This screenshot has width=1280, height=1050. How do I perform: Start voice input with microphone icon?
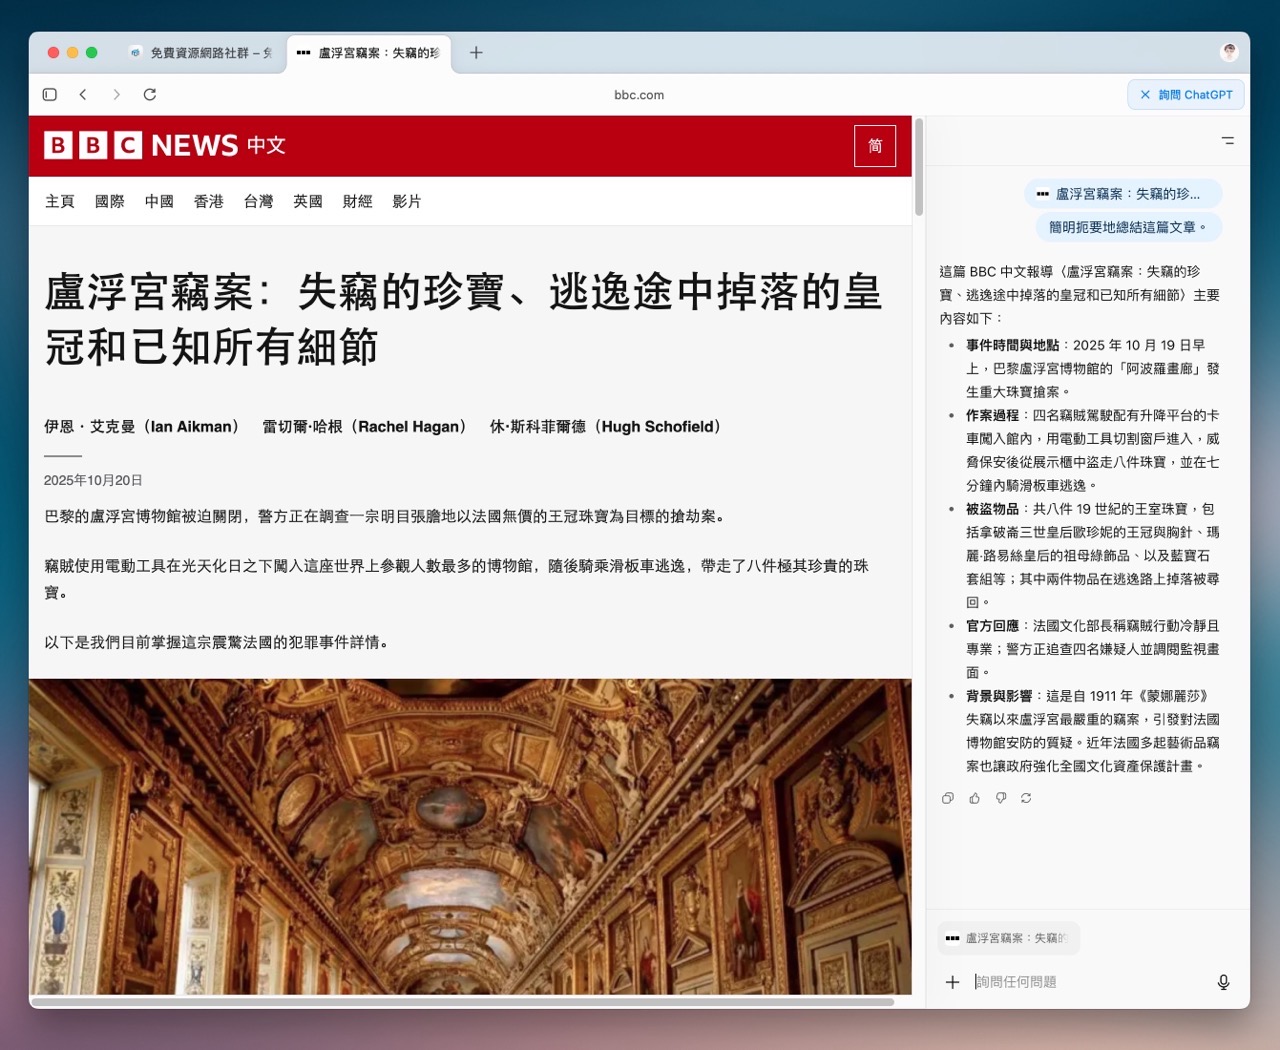1223,982
